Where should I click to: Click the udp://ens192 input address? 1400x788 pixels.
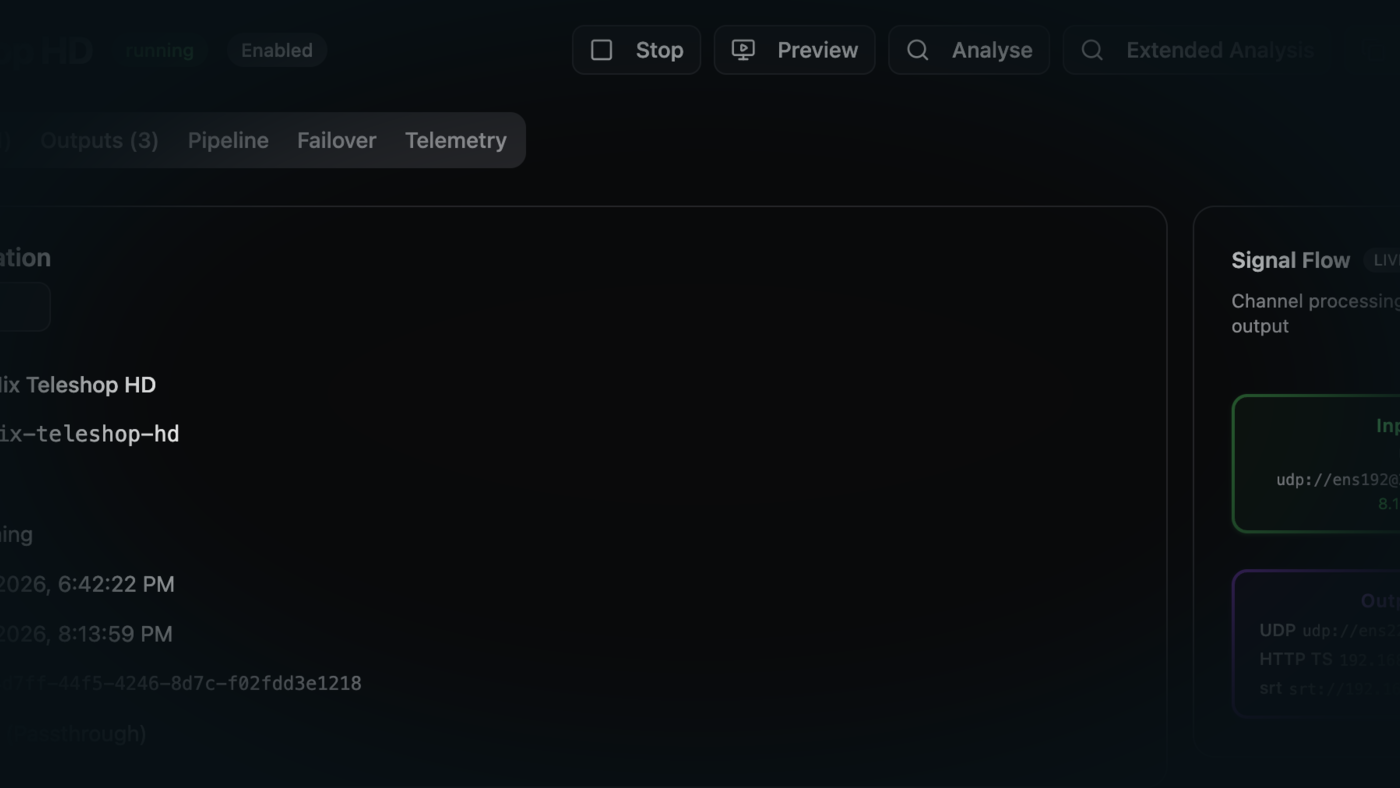click(1336, 480)
